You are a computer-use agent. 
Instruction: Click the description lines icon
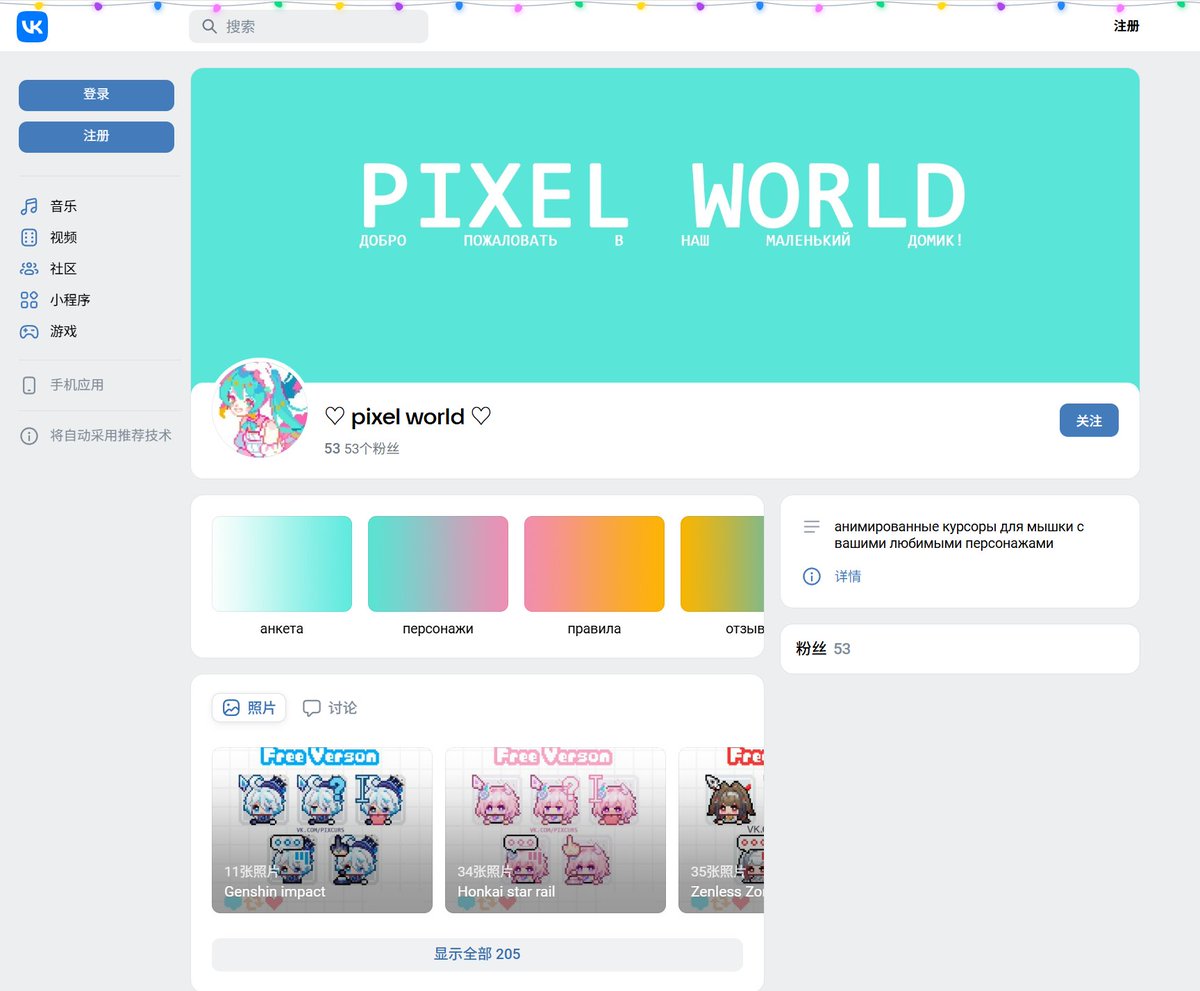(812, 526)
